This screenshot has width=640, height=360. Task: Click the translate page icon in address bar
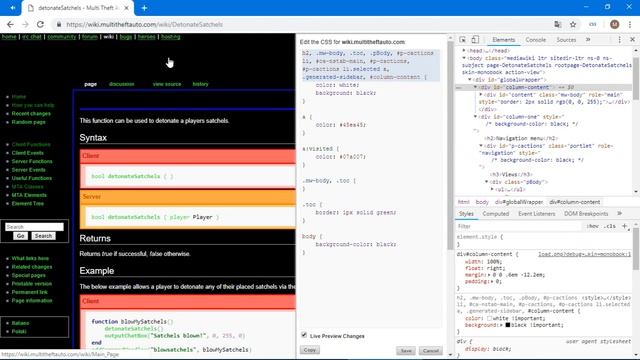coord(558,24)
